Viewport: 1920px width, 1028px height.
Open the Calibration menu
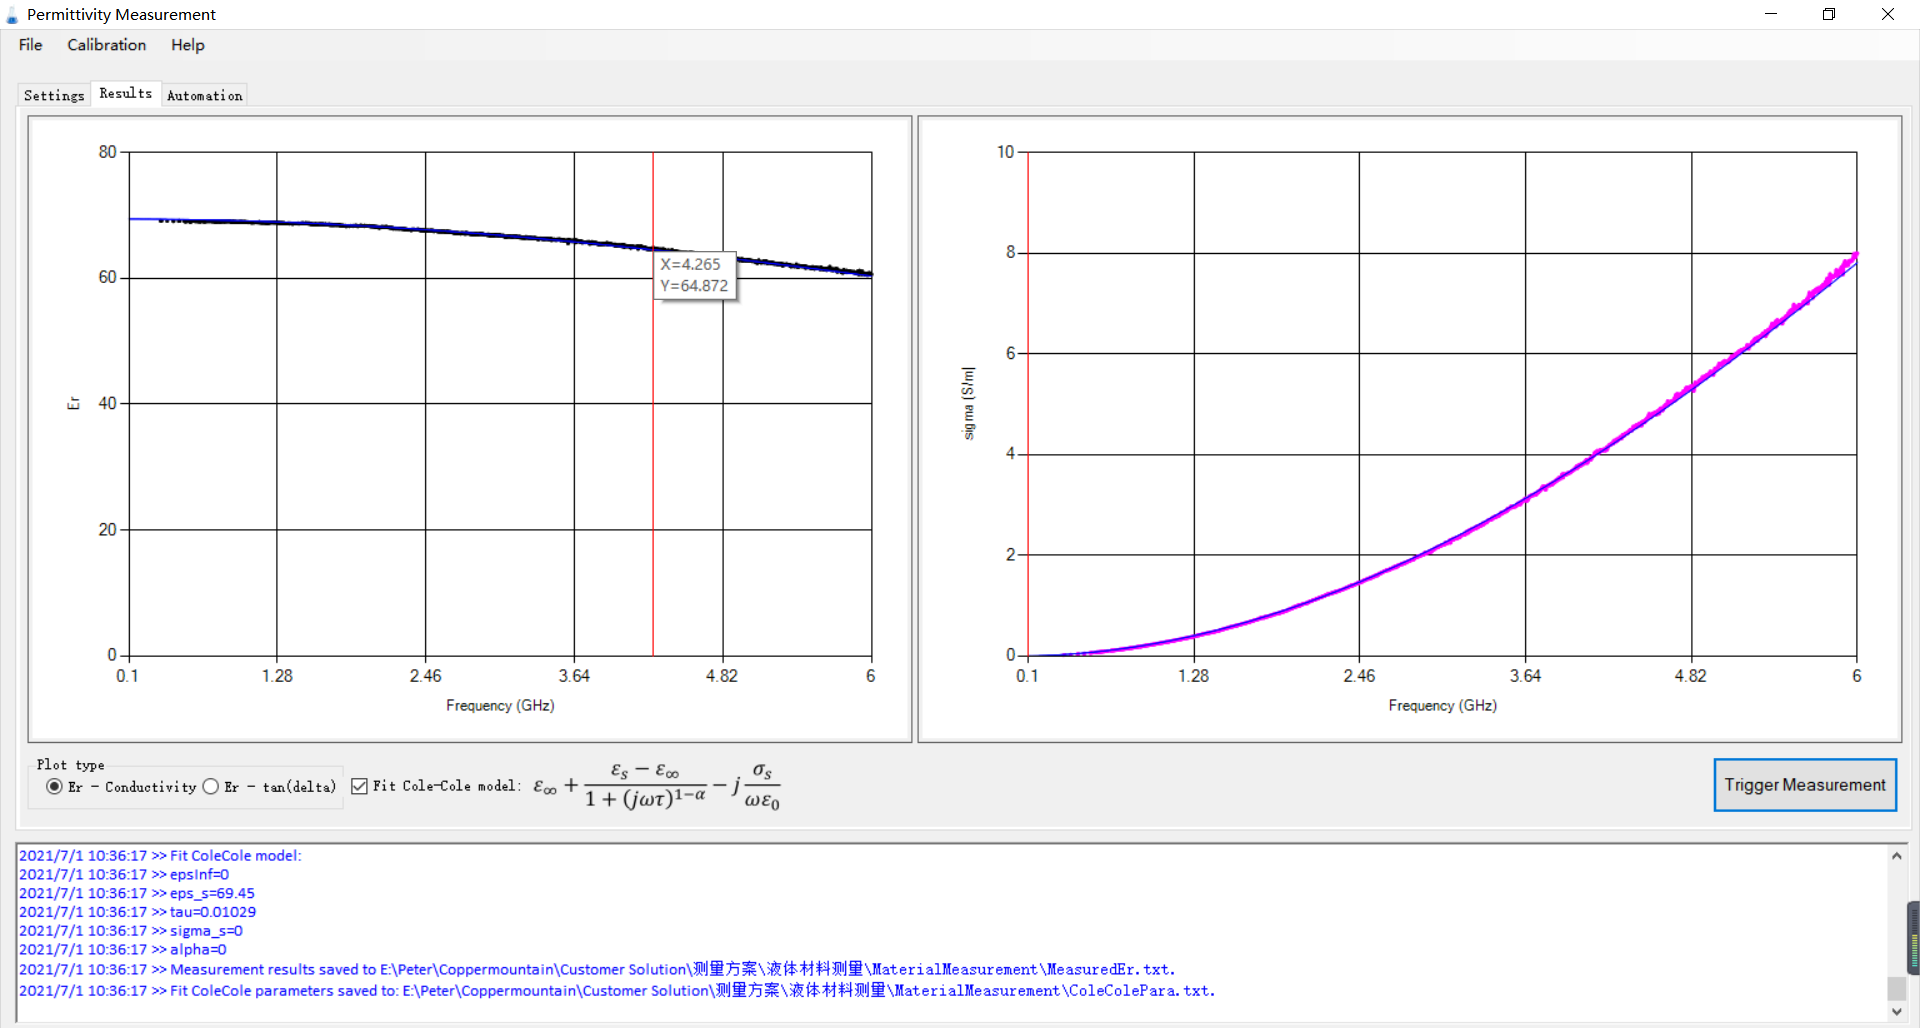[106, 45]
